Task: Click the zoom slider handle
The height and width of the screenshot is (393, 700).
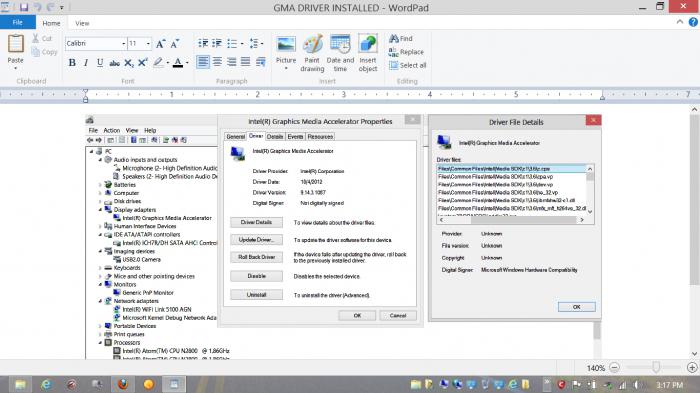Action: point(656,367)
